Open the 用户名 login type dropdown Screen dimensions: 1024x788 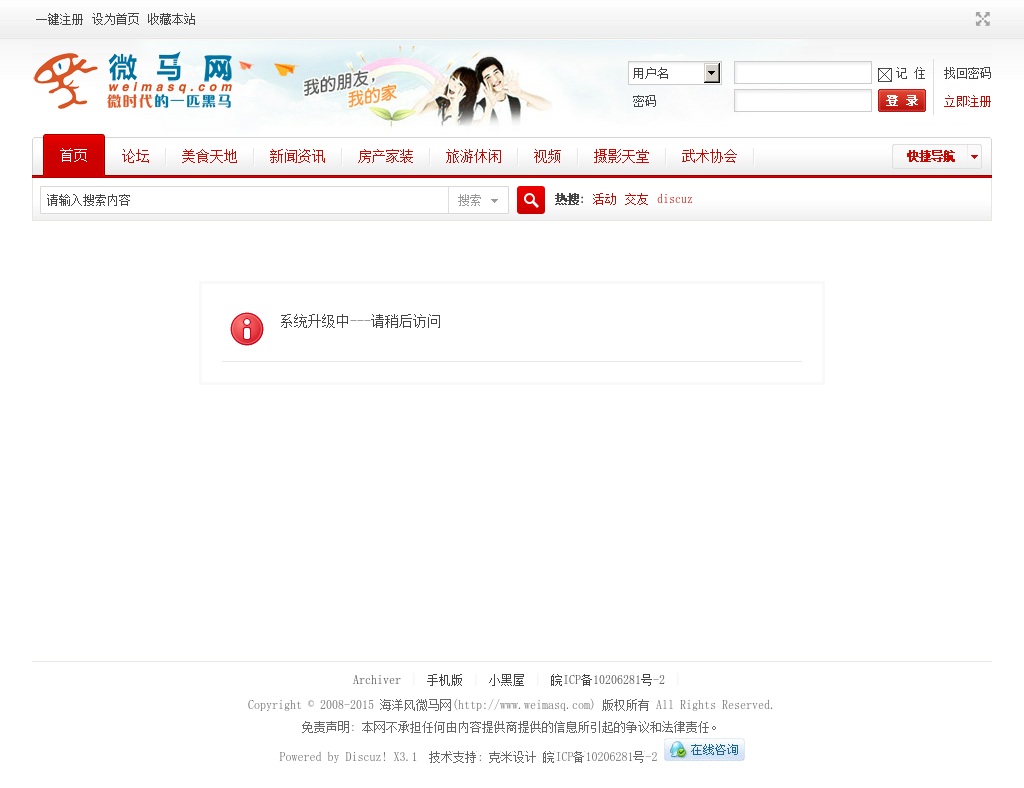(x=675, y=73)
